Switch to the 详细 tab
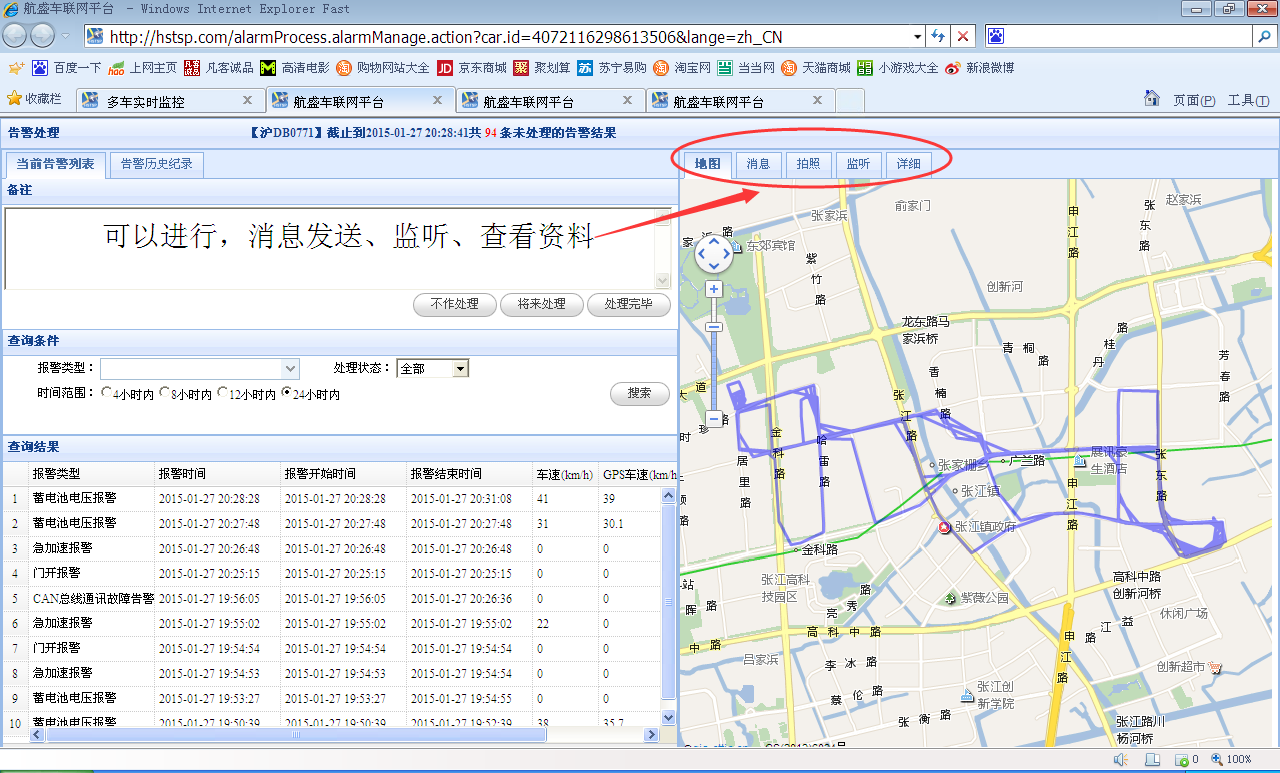This screenshot has width=1280, height=773. (908, 164)
